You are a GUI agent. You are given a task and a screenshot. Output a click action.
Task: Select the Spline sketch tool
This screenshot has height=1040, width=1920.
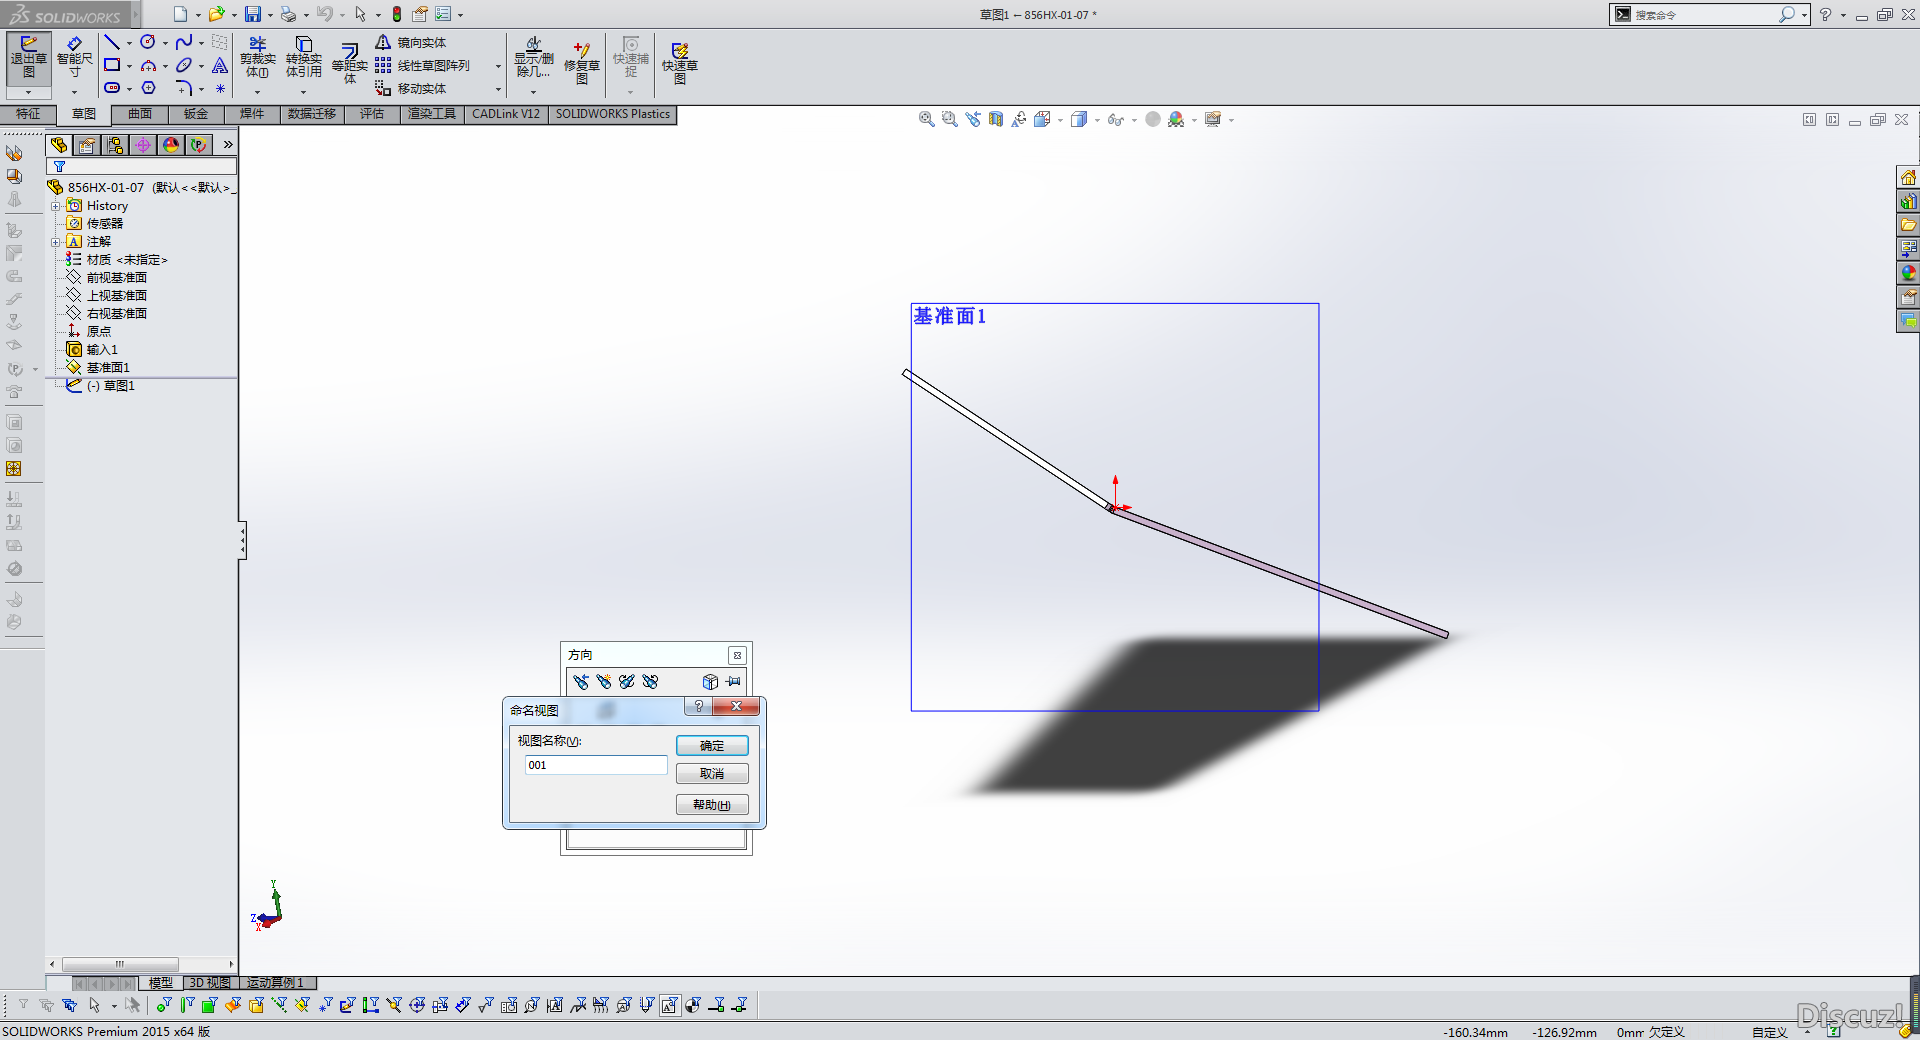[184, 42]
